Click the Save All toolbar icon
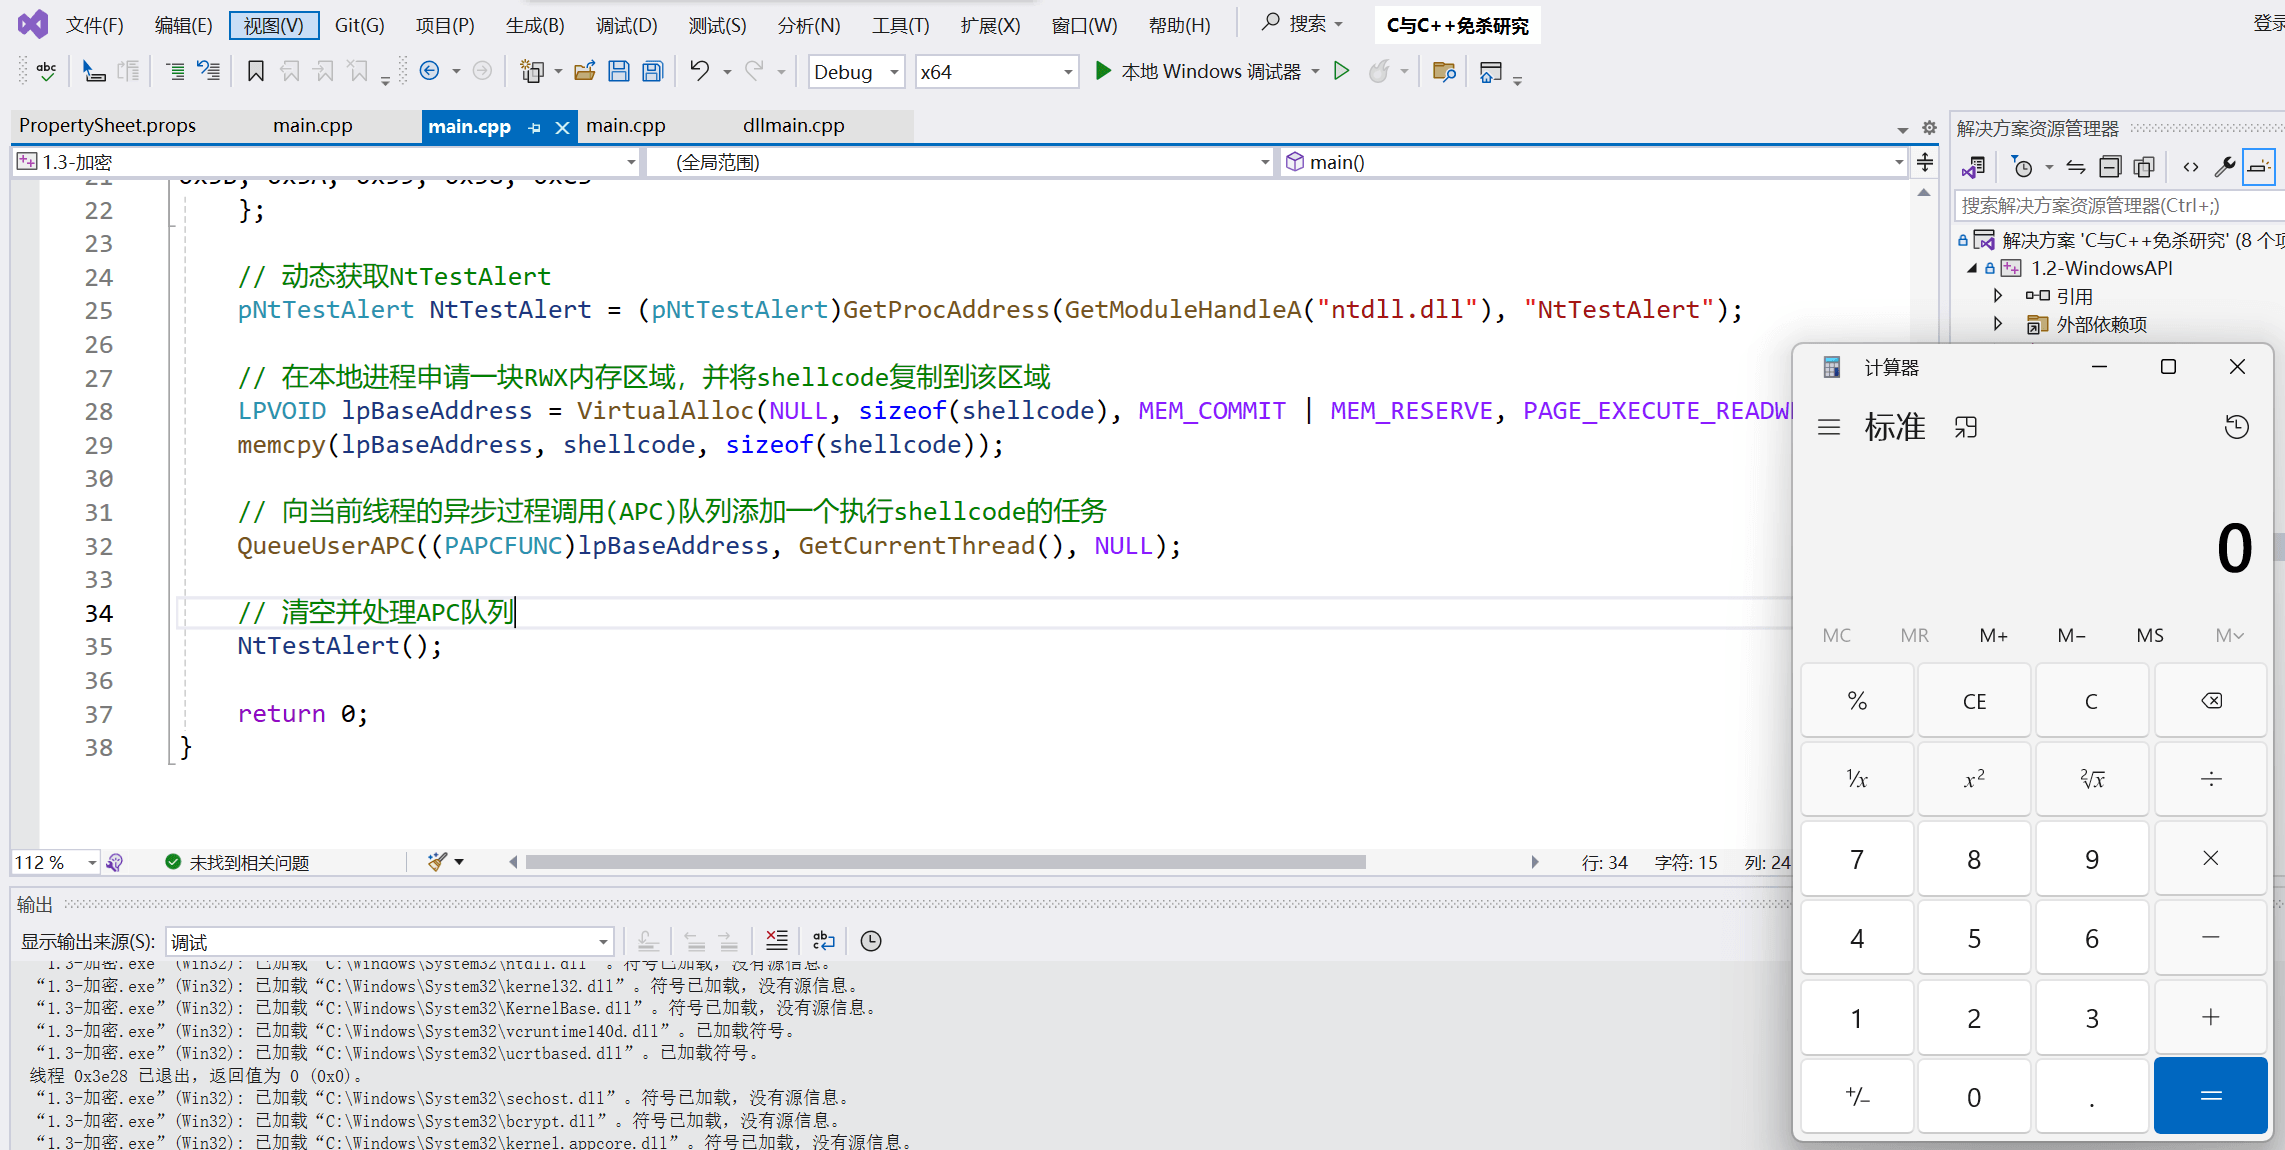This screenshot has width=2285, height=1150. 653,71
